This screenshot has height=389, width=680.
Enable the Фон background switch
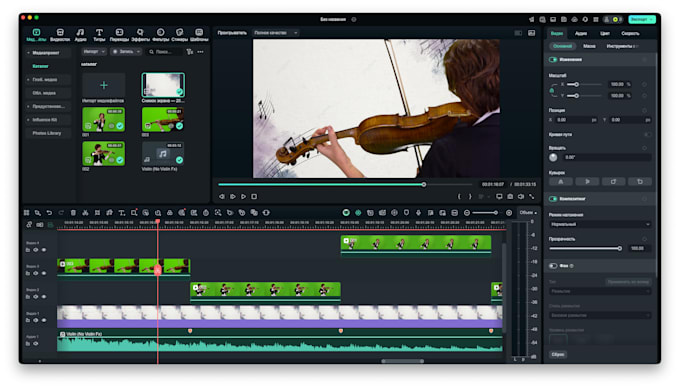pyautogui.click(x=553, y=265)
